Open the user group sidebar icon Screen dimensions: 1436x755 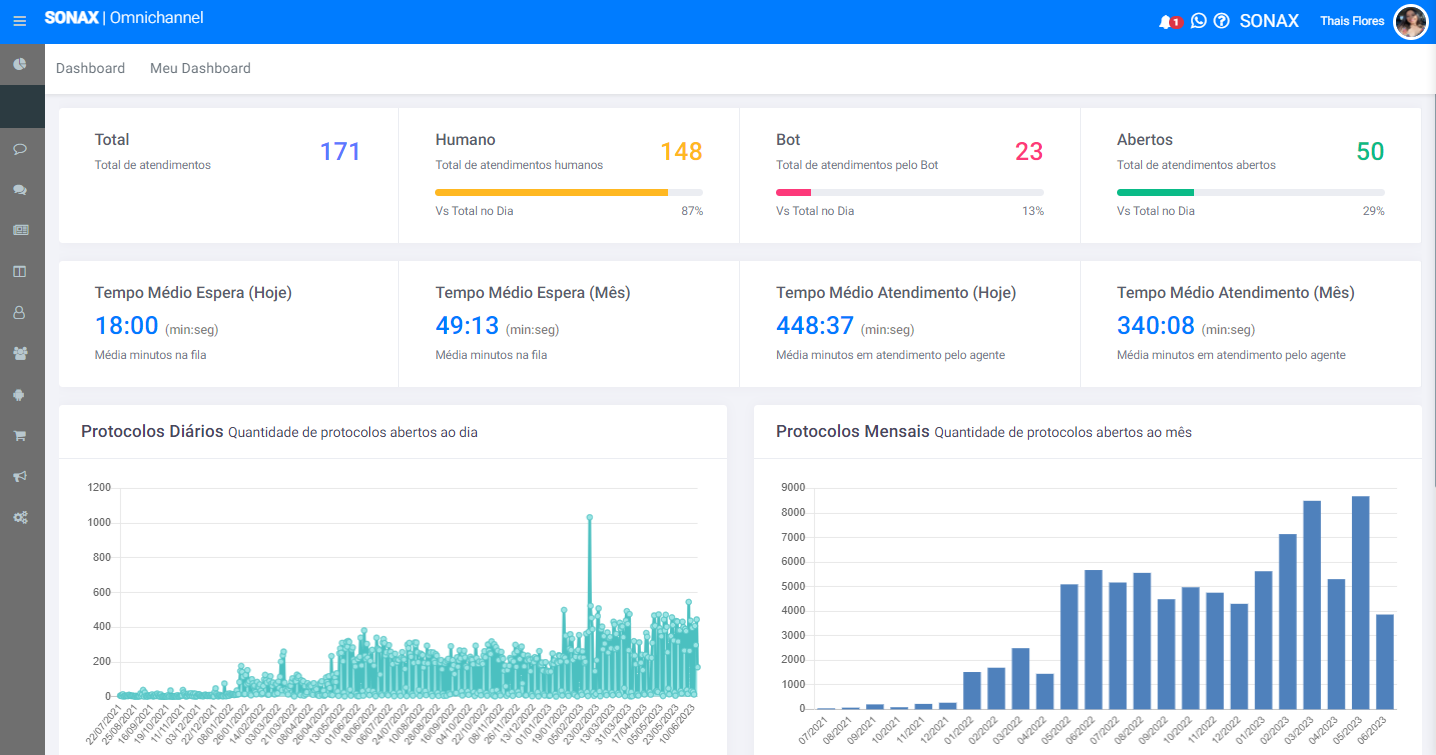tap(20, 353)
